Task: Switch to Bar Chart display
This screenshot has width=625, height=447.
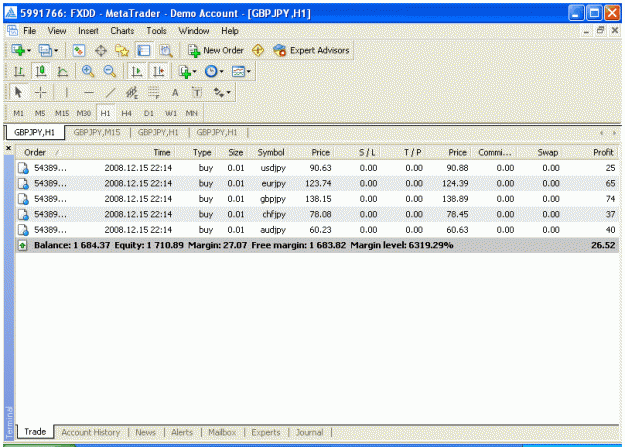Action: [19, 71]
